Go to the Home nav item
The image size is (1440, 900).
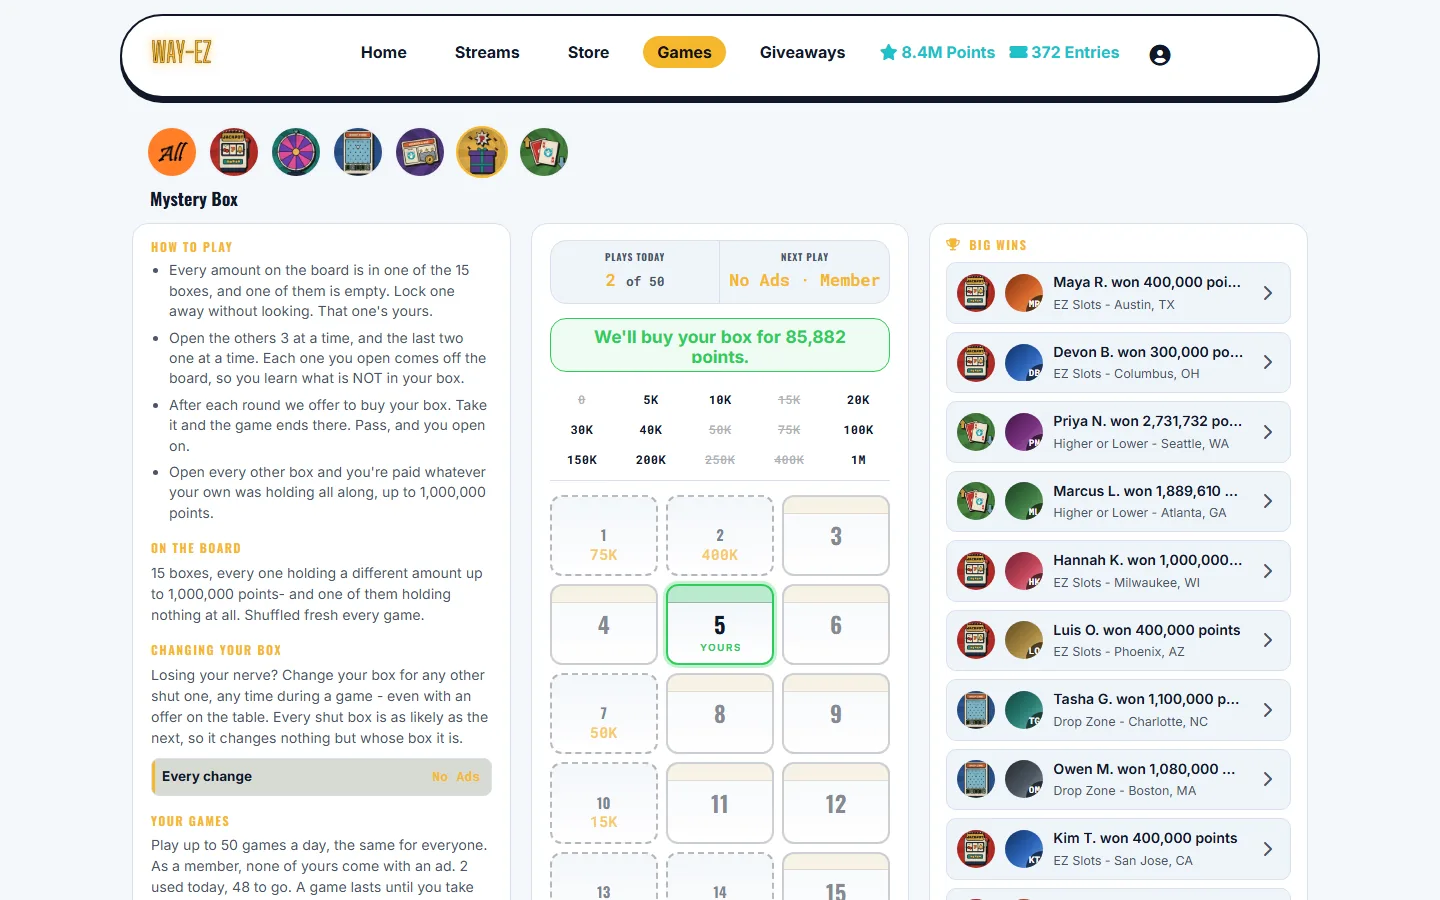[x=384, y=52]
